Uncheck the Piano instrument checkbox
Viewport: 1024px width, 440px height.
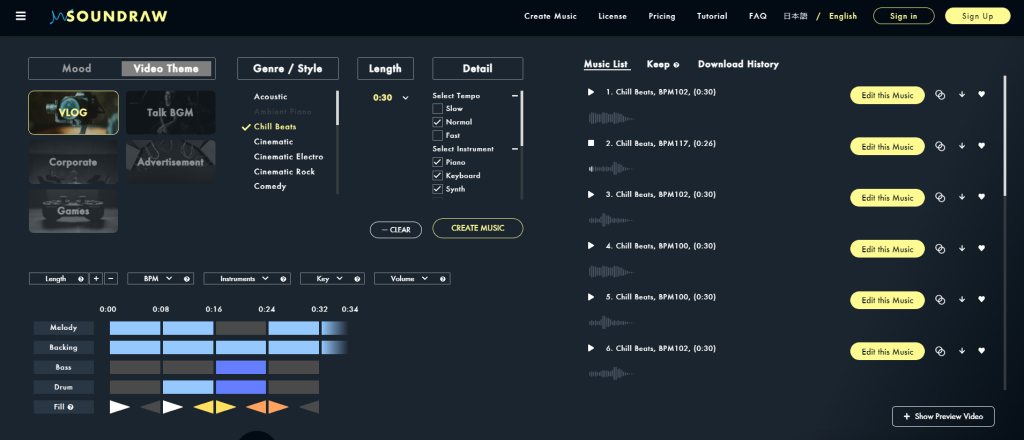(437, 162)
